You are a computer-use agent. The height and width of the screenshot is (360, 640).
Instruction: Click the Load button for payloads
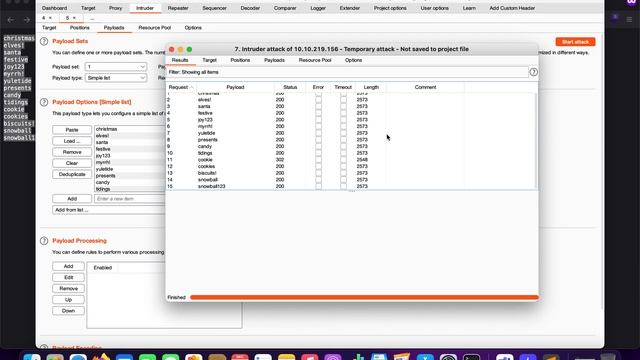[x=72, y=141]
